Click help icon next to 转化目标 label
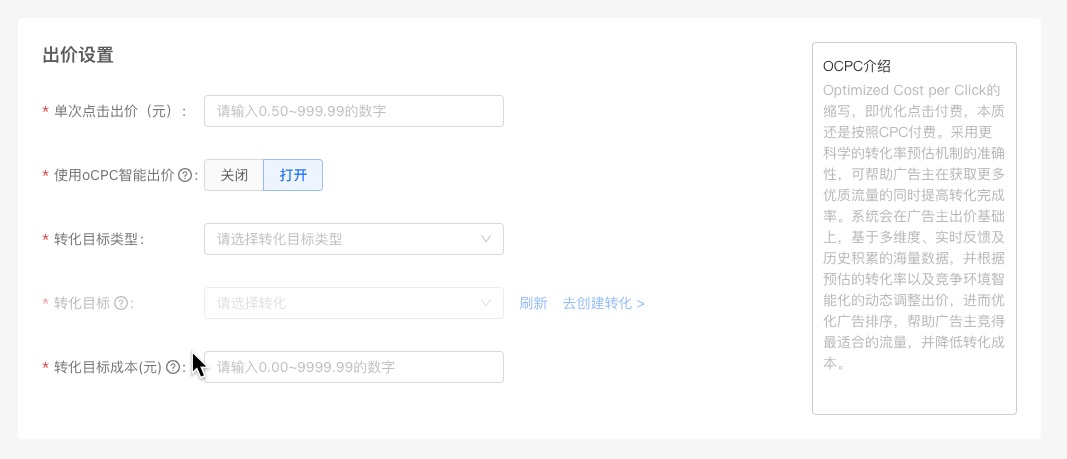The height and width of the screenshot is (459, 1067). (x=121, y=303)
